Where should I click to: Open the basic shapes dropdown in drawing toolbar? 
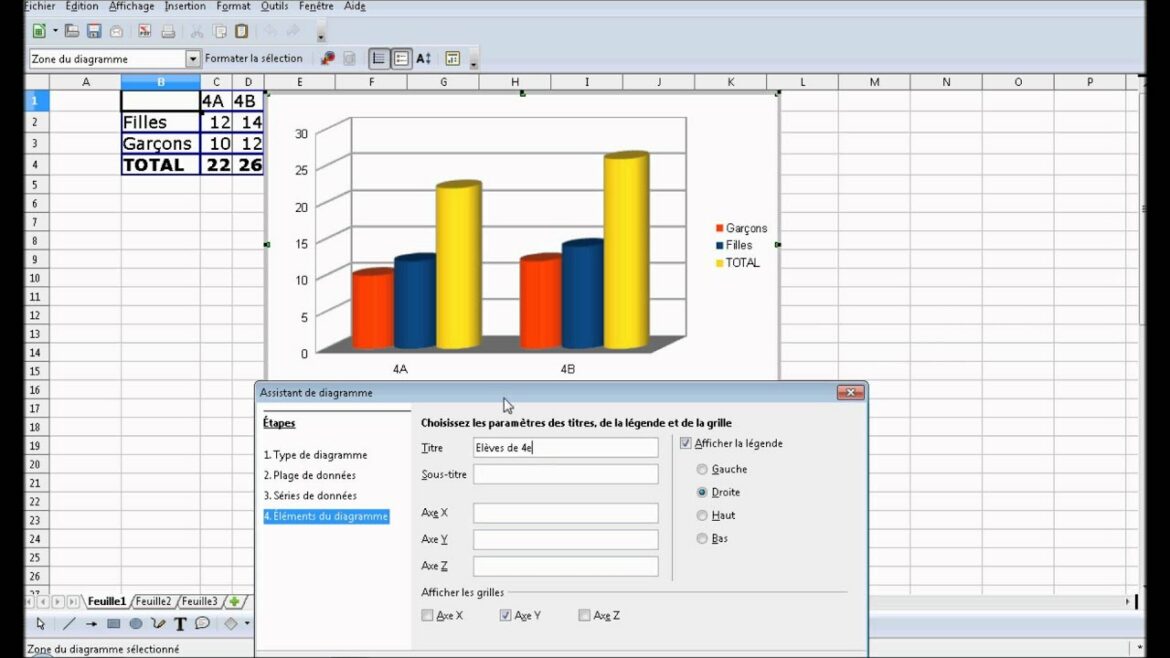point(246,623)
